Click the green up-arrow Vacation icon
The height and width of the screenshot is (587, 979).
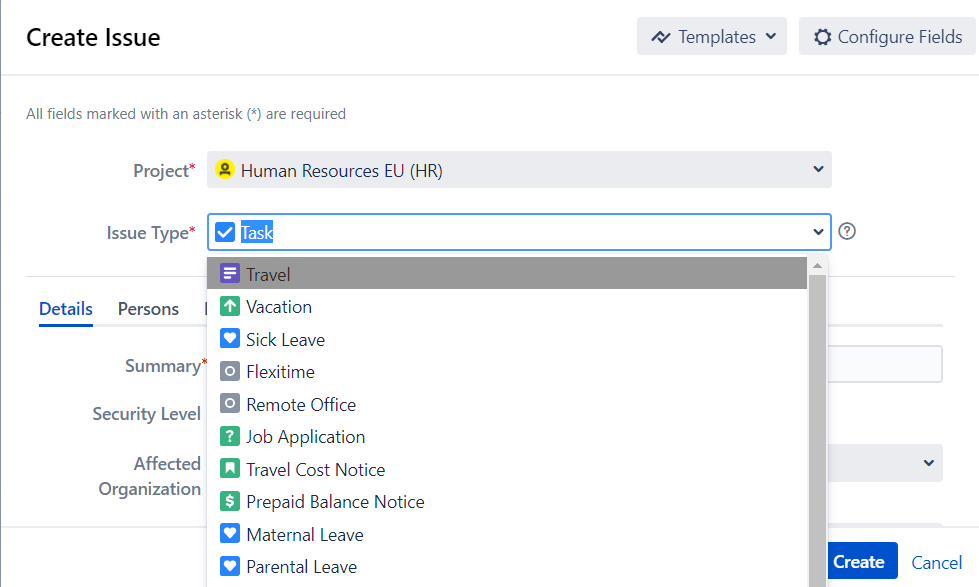coord(230,306)
